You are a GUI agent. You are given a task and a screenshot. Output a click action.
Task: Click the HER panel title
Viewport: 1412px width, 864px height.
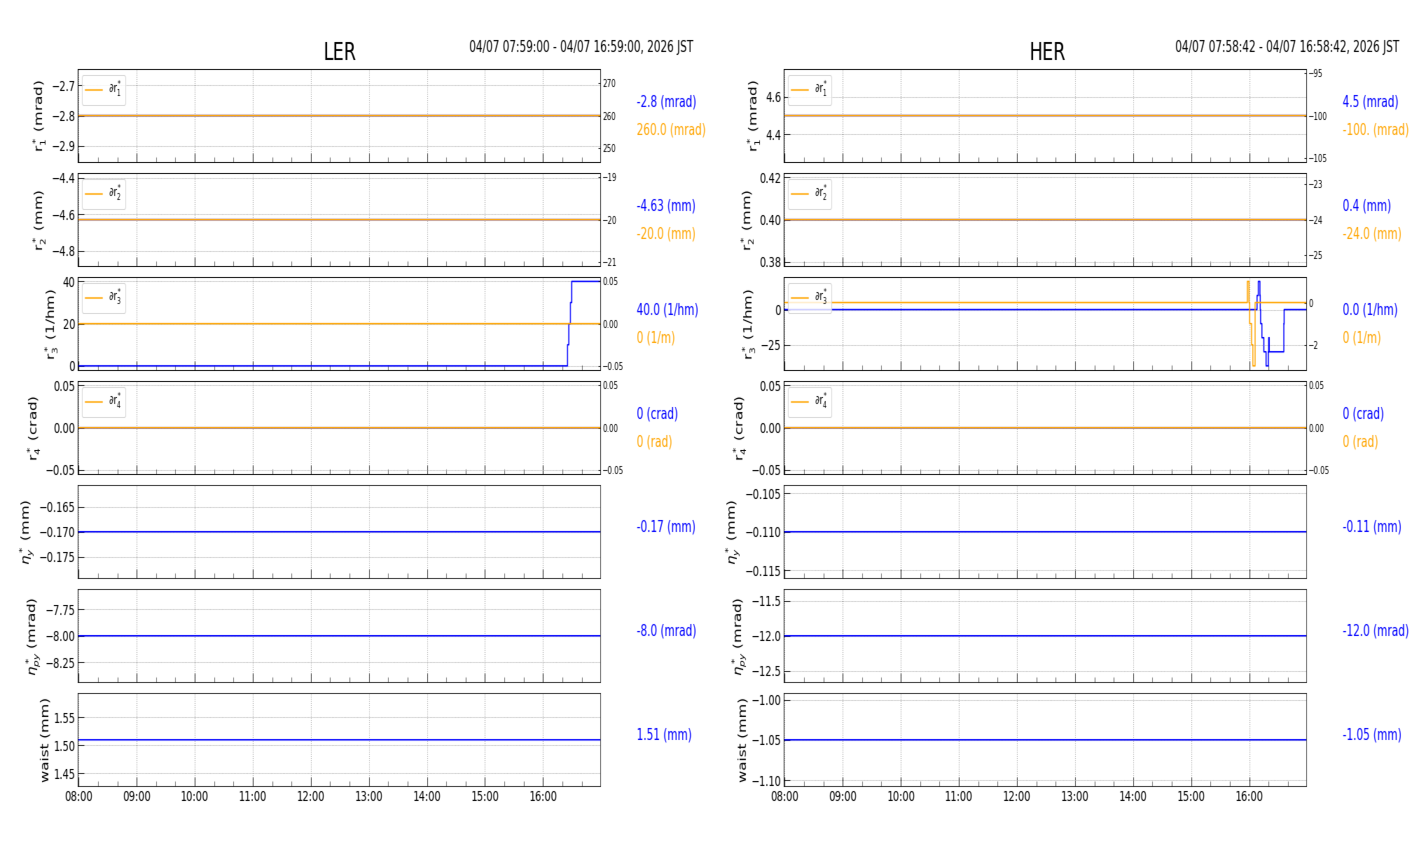1047,52
